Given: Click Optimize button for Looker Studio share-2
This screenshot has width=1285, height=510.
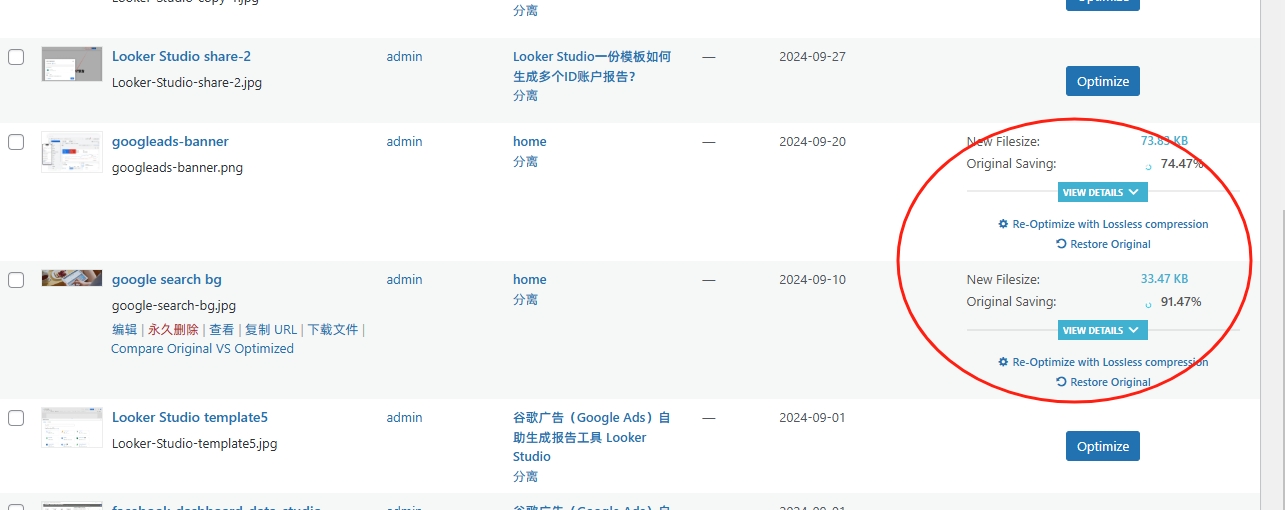Looking at the screenshot, I should 1103,82.
